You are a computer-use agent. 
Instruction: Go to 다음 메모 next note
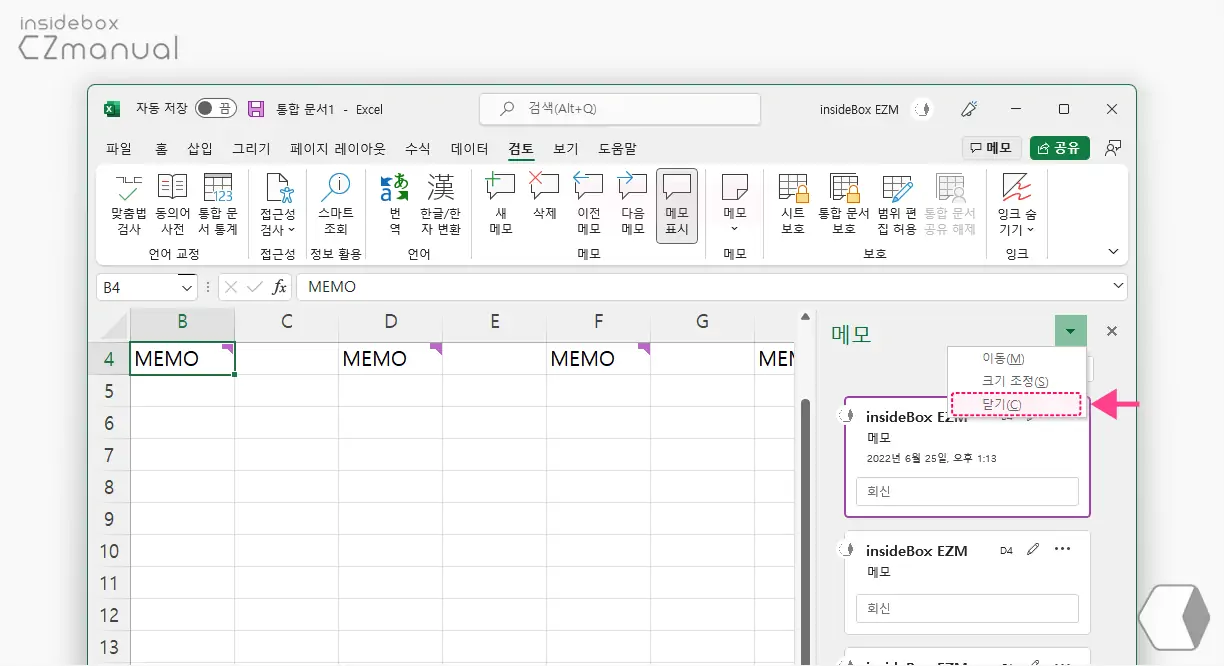(x=633, y=205)
